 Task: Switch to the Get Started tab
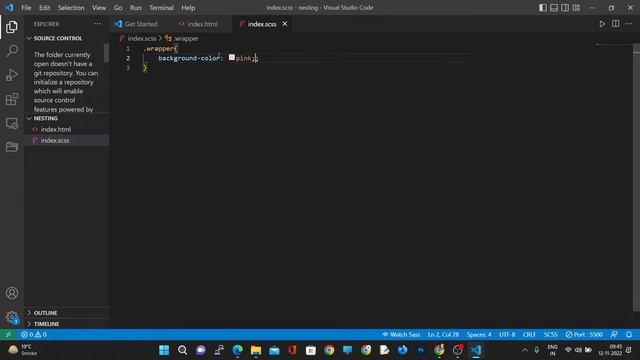[x=141, y=24]
